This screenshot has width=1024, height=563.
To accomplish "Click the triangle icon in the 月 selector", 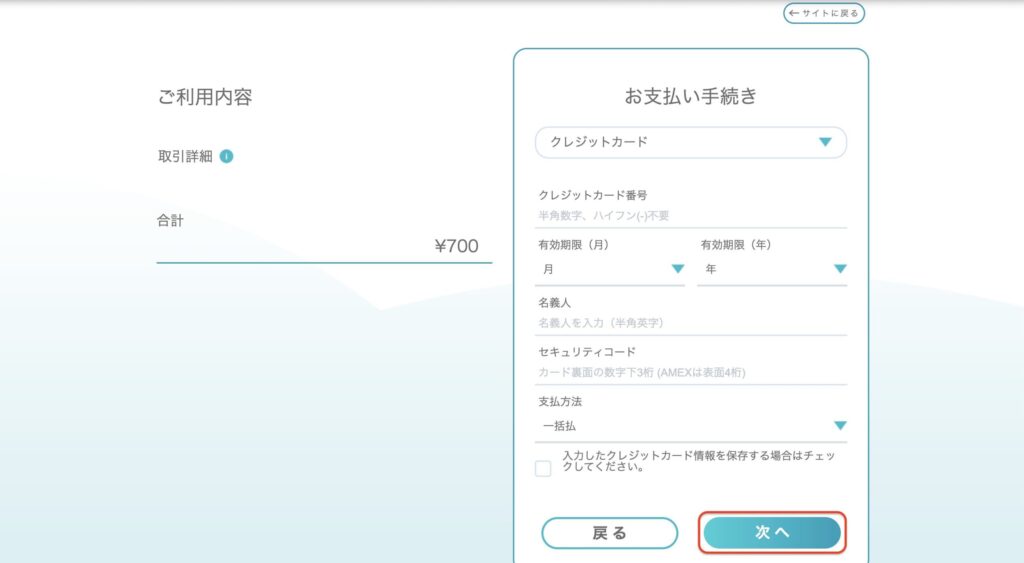I will [x=677, y=269].
